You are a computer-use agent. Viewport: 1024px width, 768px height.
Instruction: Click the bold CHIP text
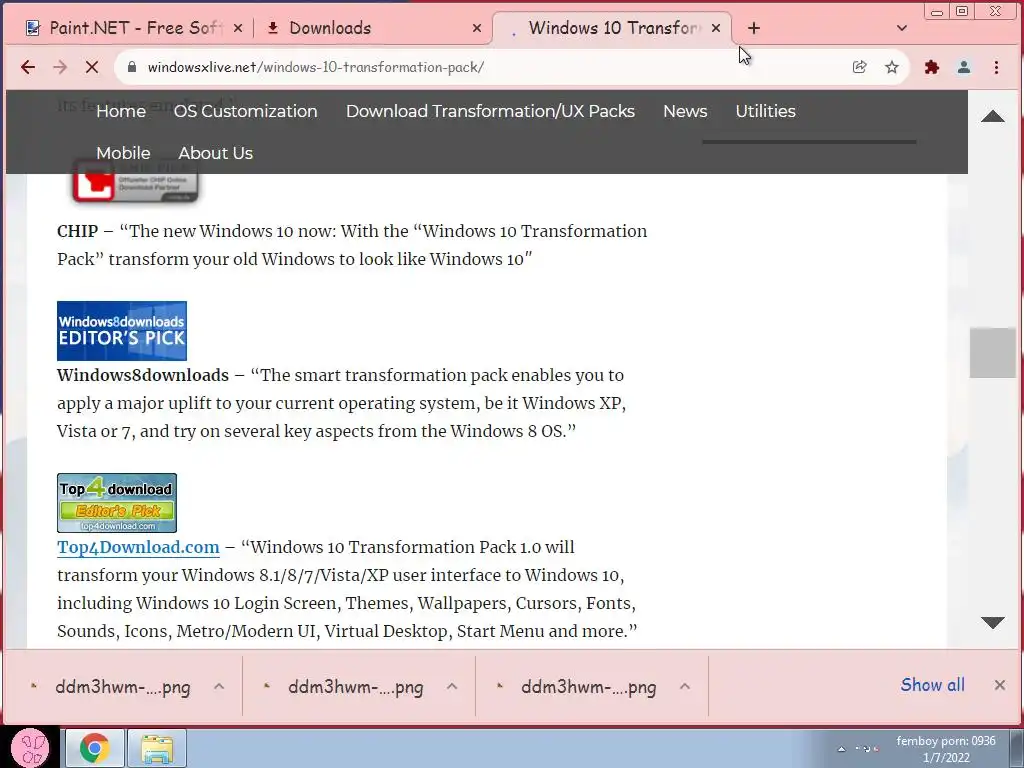click(78, 231)
